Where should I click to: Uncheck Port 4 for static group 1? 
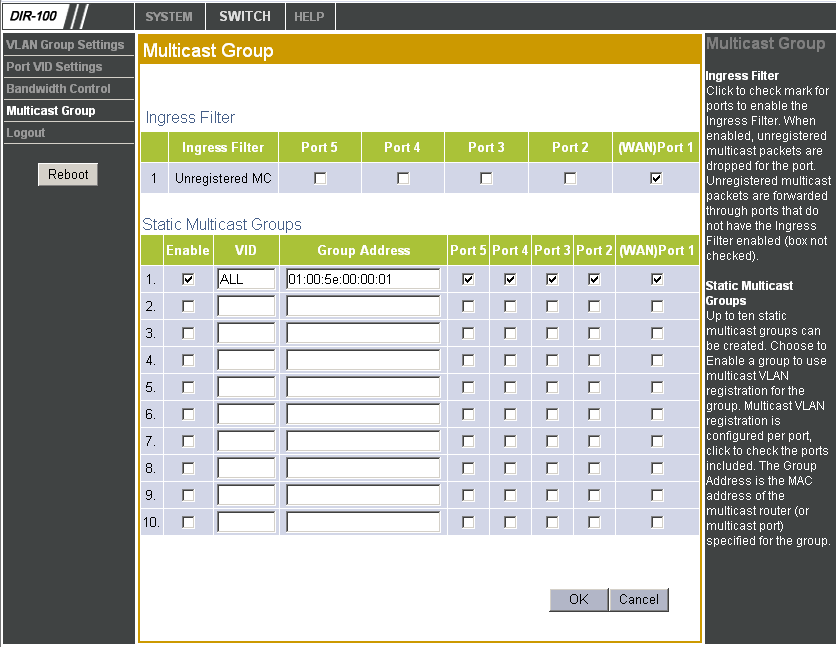click(x=510, y=279)
